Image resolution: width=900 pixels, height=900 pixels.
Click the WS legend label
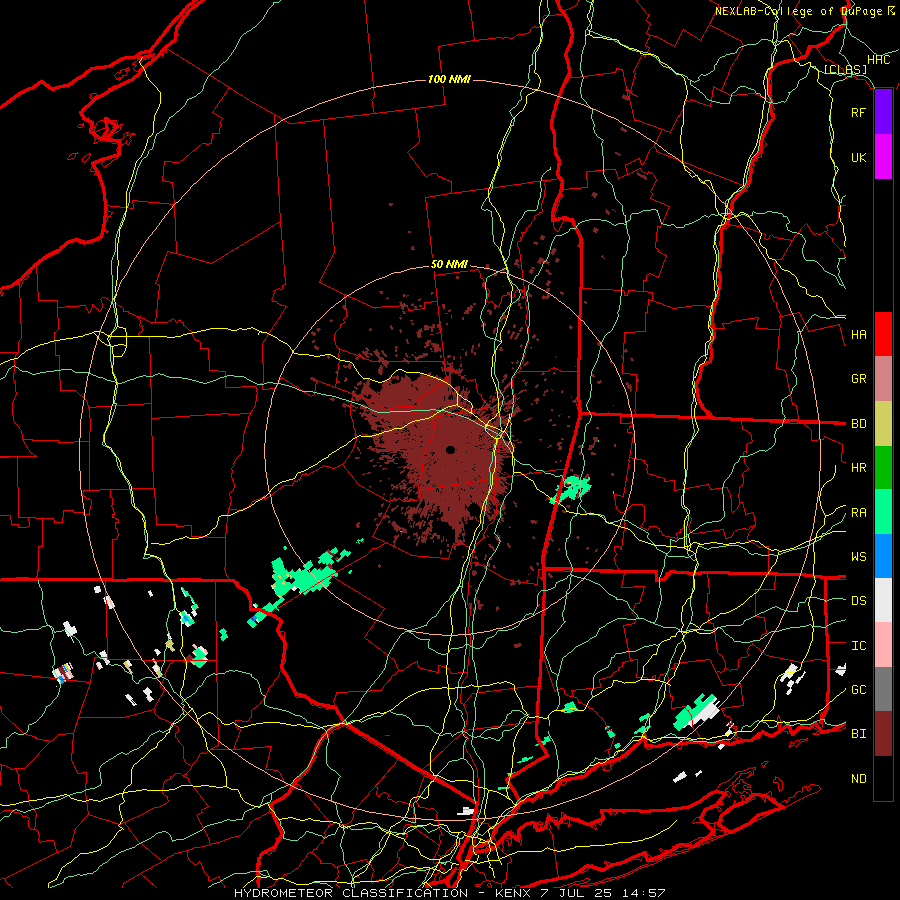coord(858,557)
